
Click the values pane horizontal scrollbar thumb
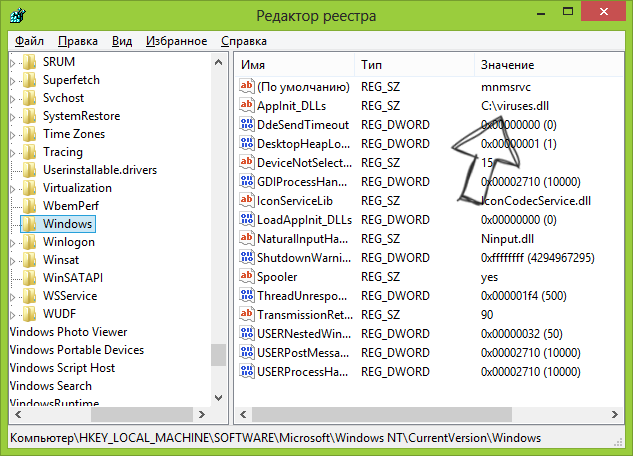[x=382, y=414]
